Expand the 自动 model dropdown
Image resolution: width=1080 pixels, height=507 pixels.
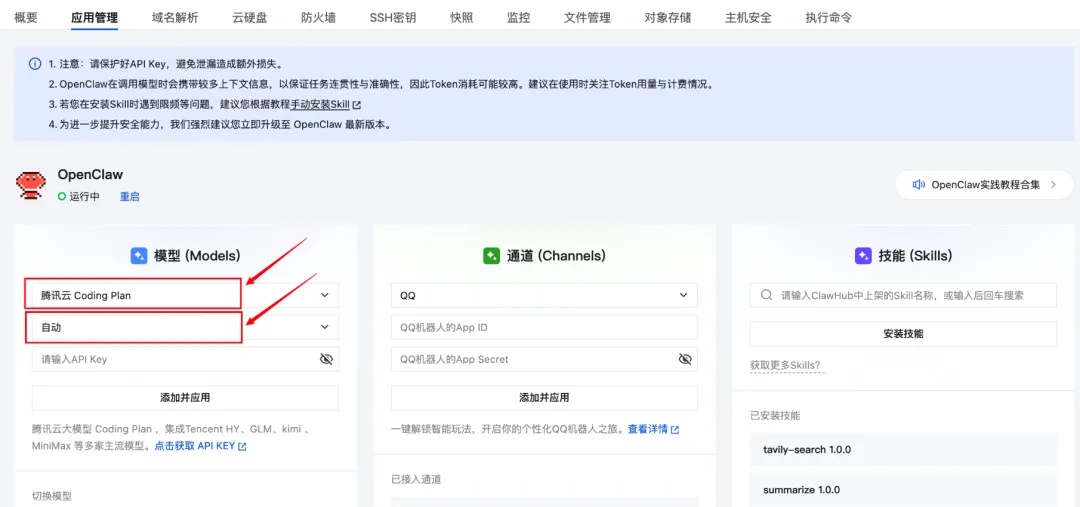pos(185,327)
